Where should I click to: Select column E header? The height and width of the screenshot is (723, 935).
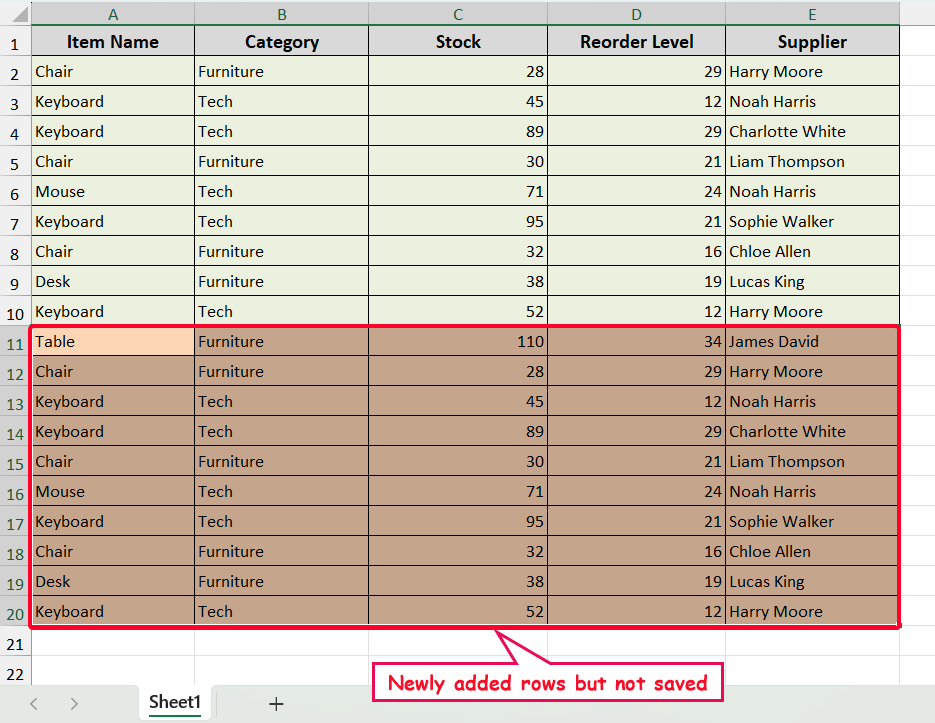[x=812, y=14]
